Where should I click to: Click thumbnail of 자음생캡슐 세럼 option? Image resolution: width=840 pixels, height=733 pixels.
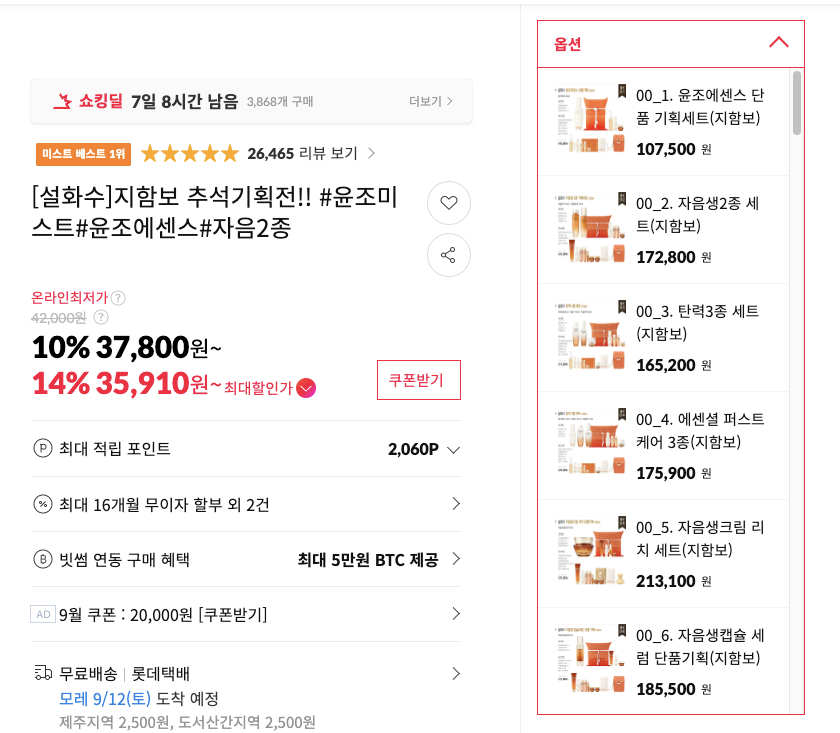point(590,660)
